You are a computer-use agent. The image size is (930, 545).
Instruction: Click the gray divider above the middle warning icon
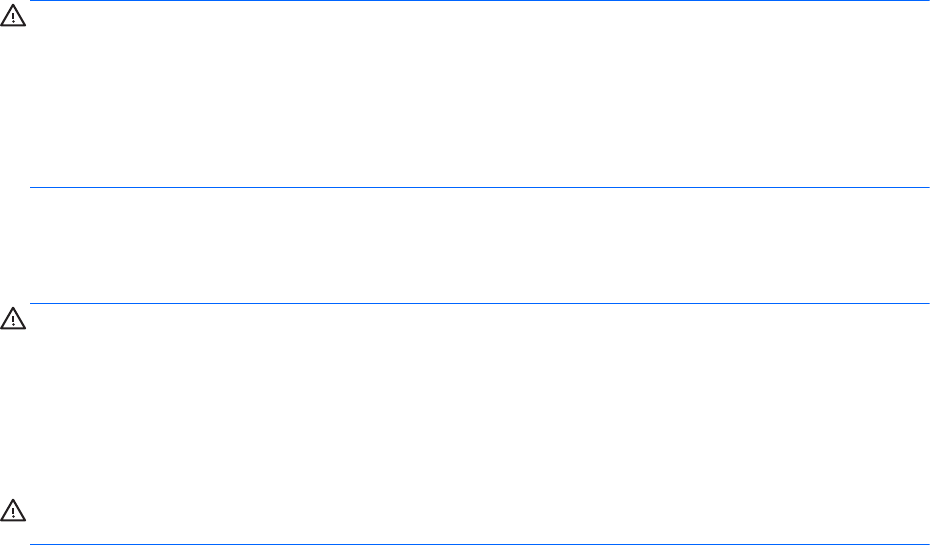coord(480,304)
